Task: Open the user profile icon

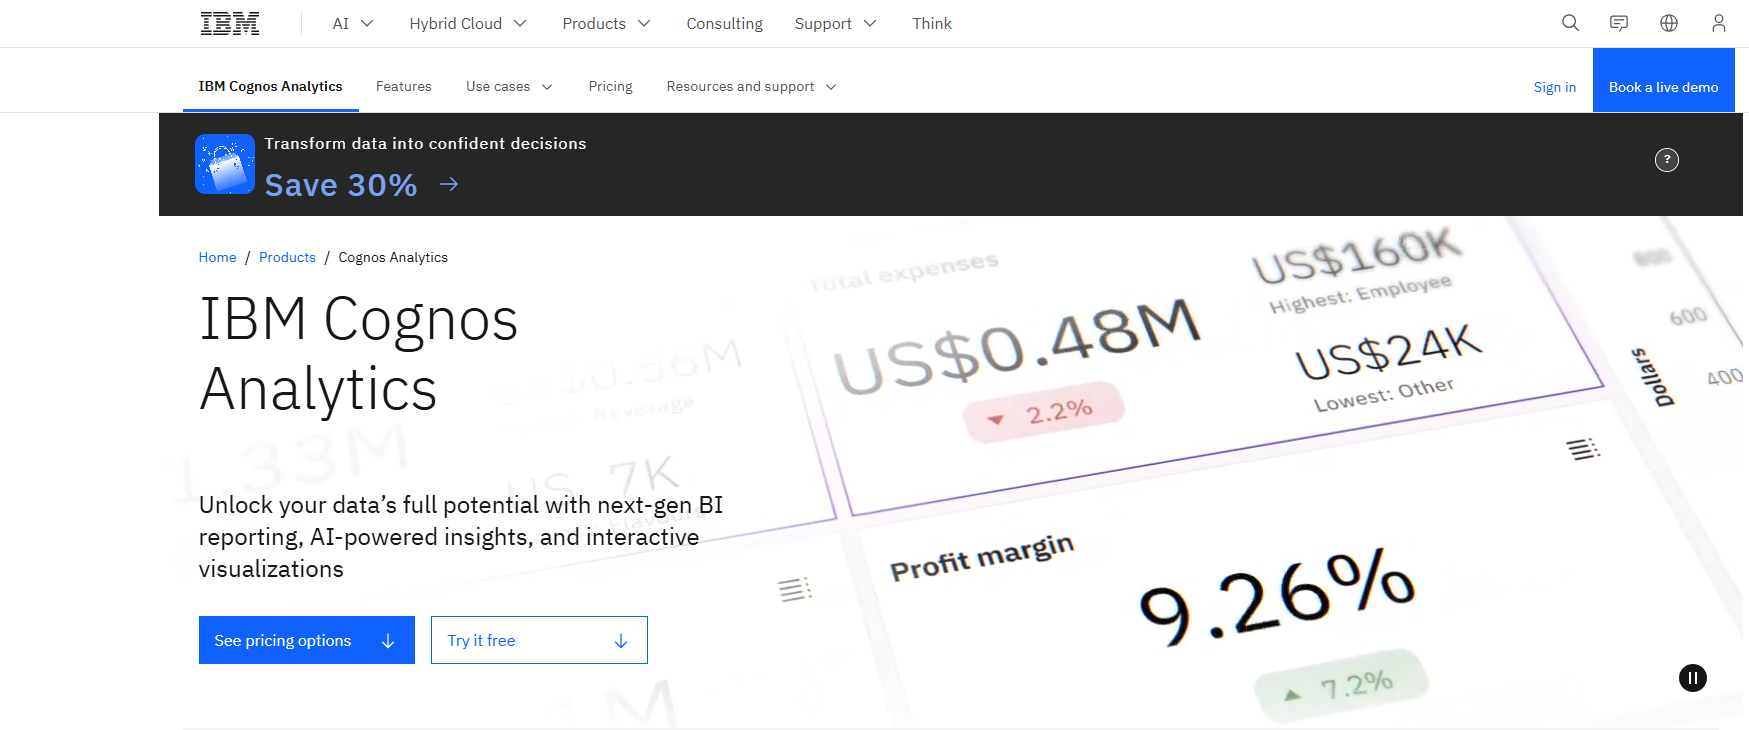Action: 1718,23
